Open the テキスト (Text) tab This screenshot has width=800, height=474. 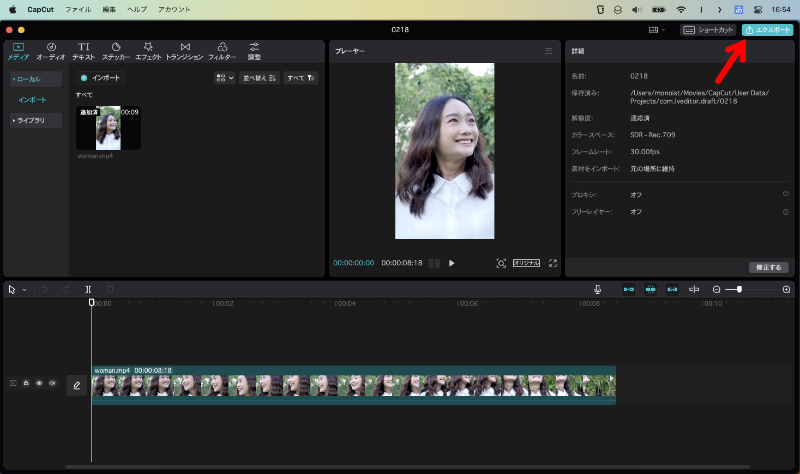[84, 52]
